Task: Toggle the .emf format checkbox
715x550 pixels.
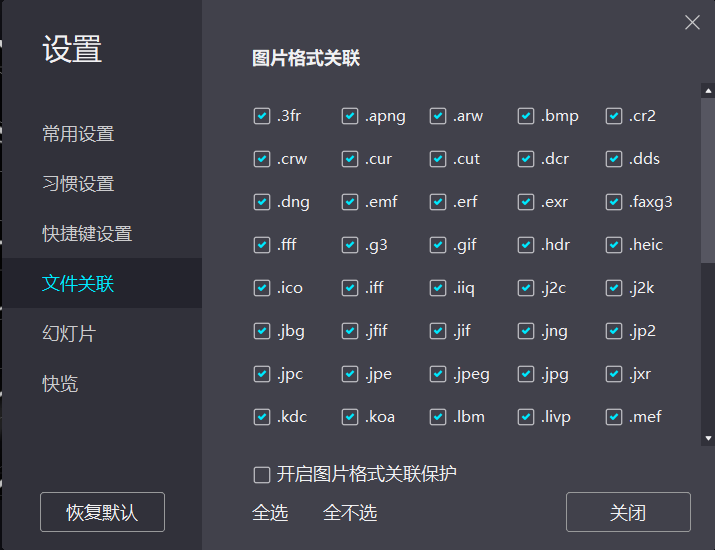Action: [350, 202]
